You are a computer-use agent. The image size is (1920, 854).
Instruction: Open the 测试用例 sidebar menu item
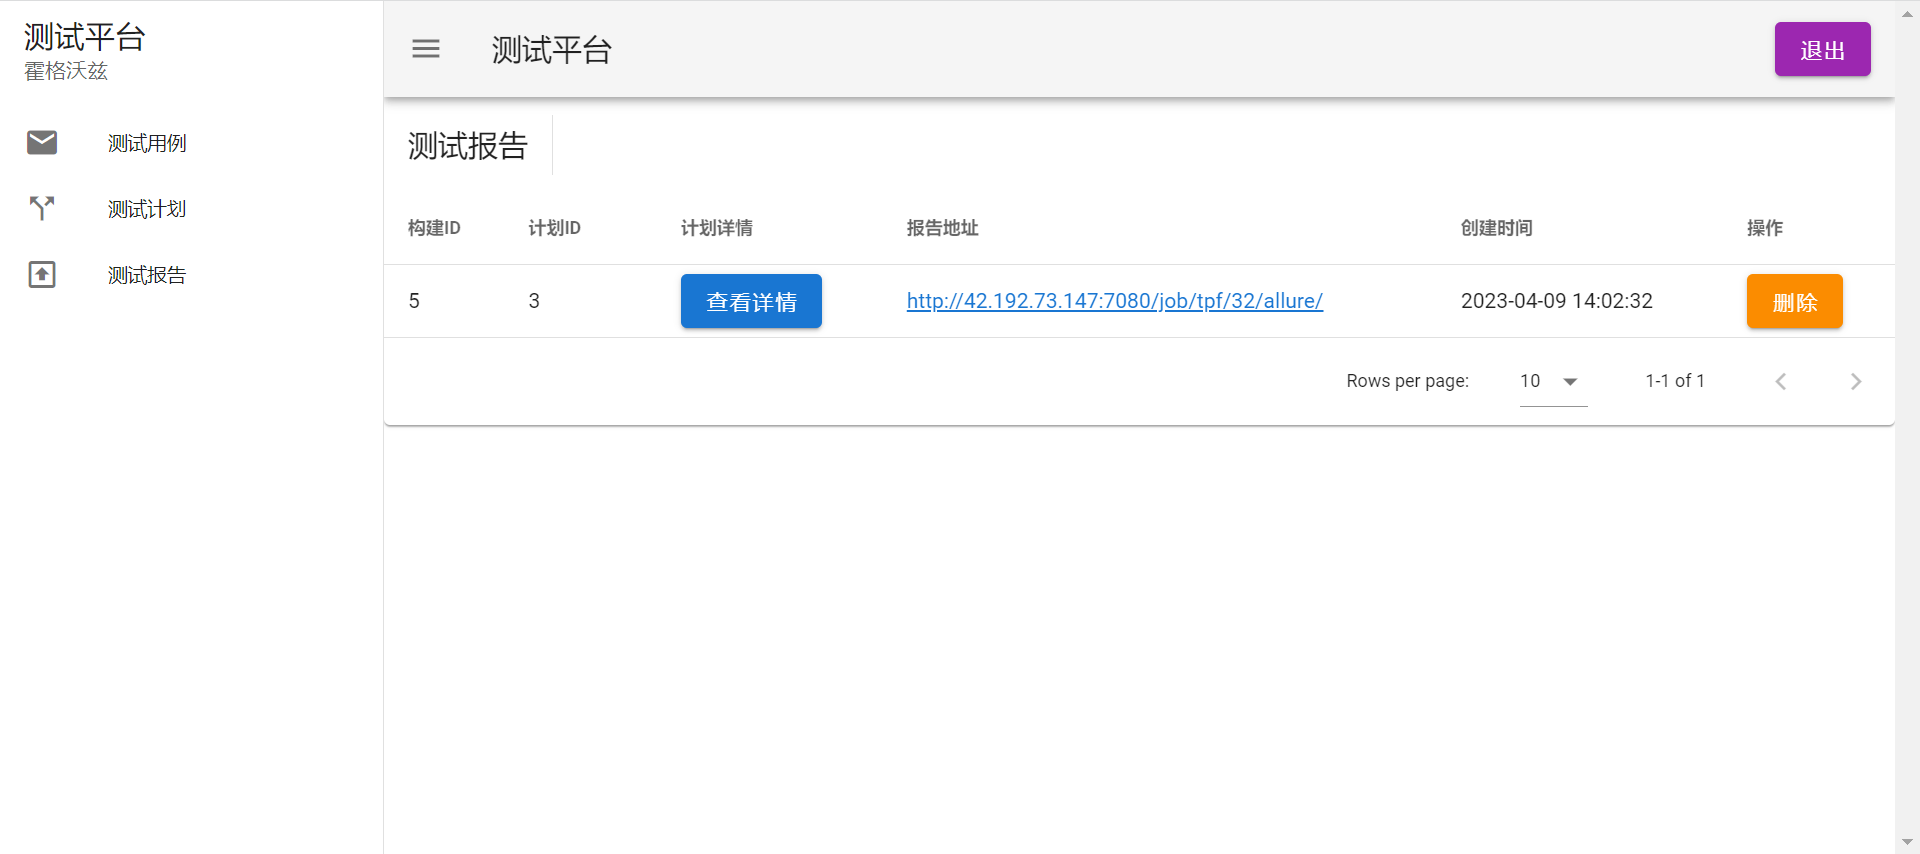pyautogui.click(x=147, y=143)
